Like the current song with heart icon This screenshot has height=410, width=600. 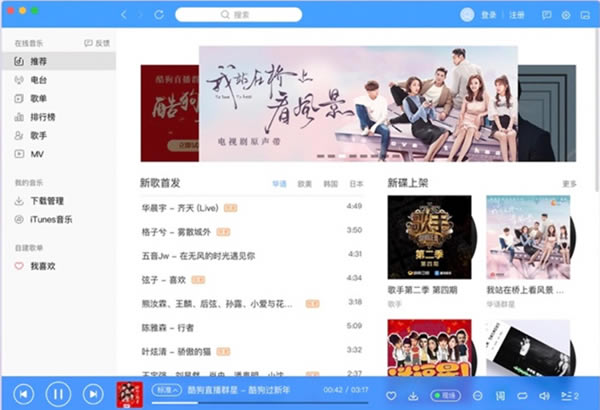(391, 396)
